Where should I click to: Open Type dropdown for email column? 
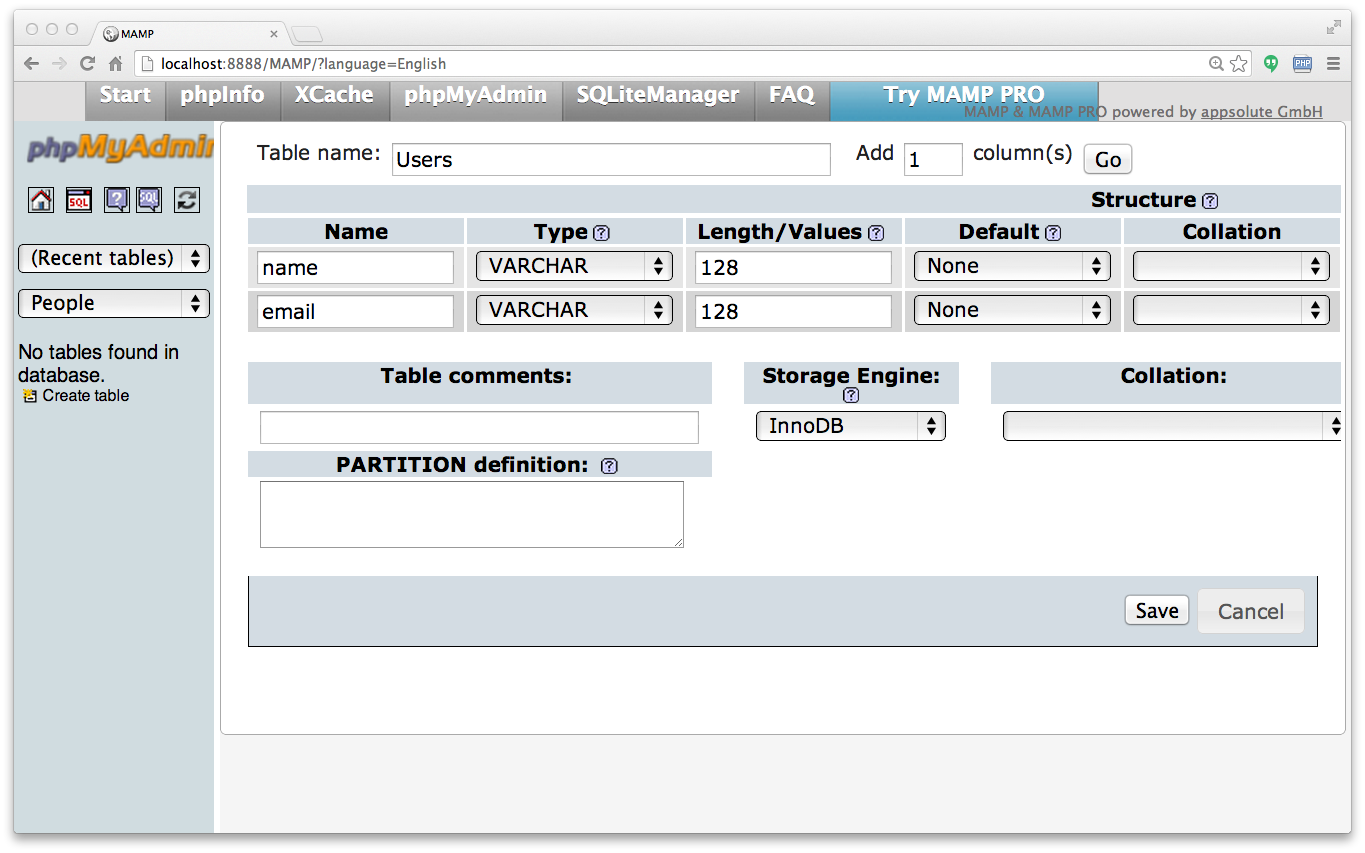tap(574, 310)
